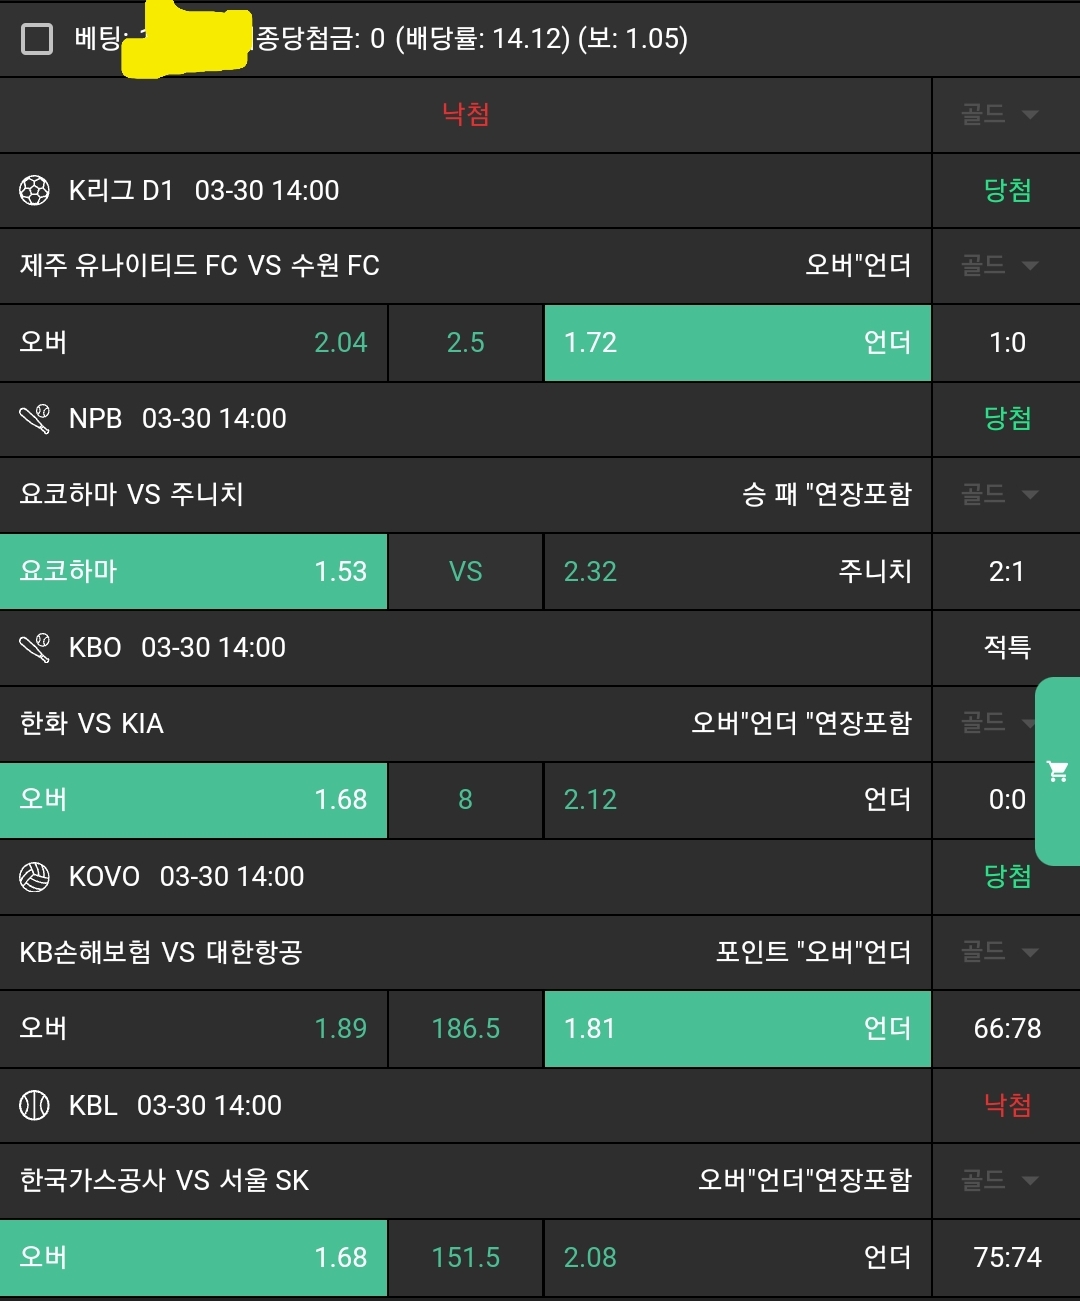Open the 골드 dropdown for 한국가스공사 match
The height and width of the screenshot is (1301, 1080).
tap(1001, 1181)
